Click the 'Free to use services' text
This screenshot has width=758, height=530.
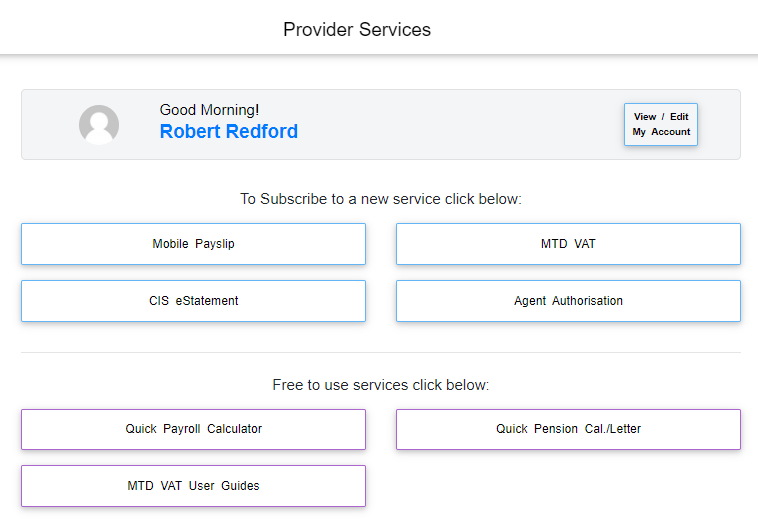(380, 385)
